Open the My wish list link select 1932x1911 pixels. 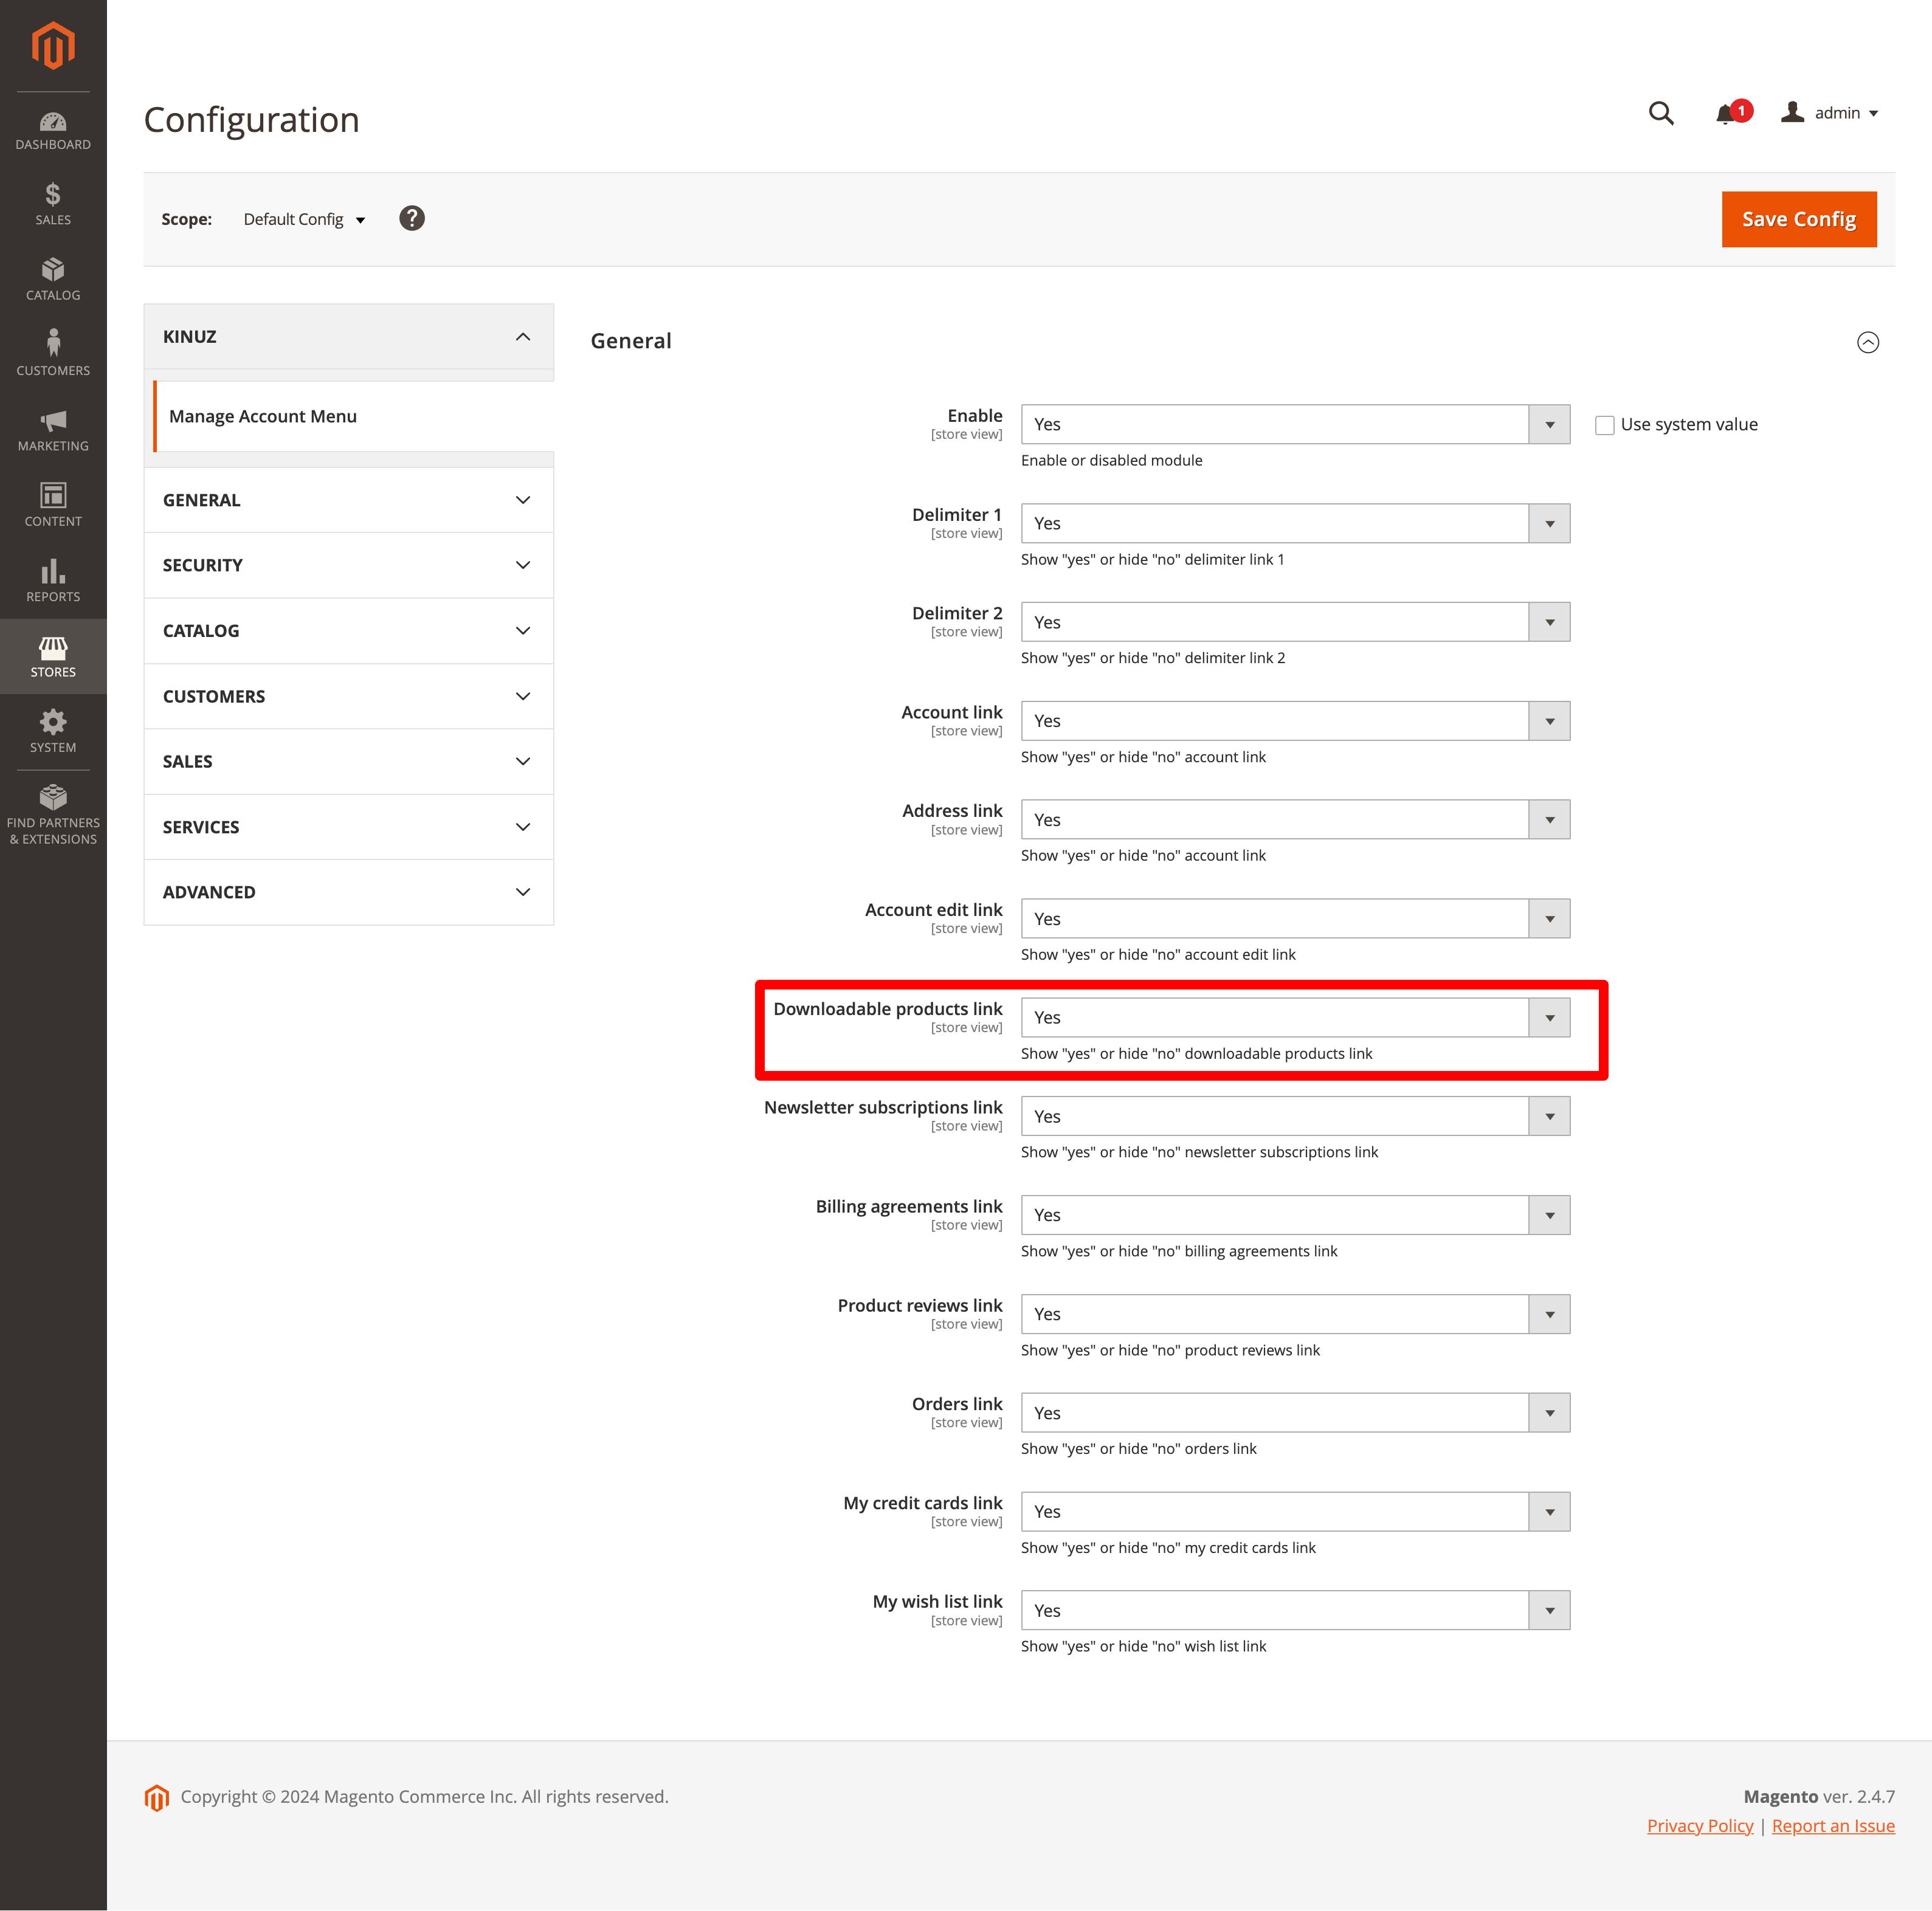click(x=1294, y=1611)
